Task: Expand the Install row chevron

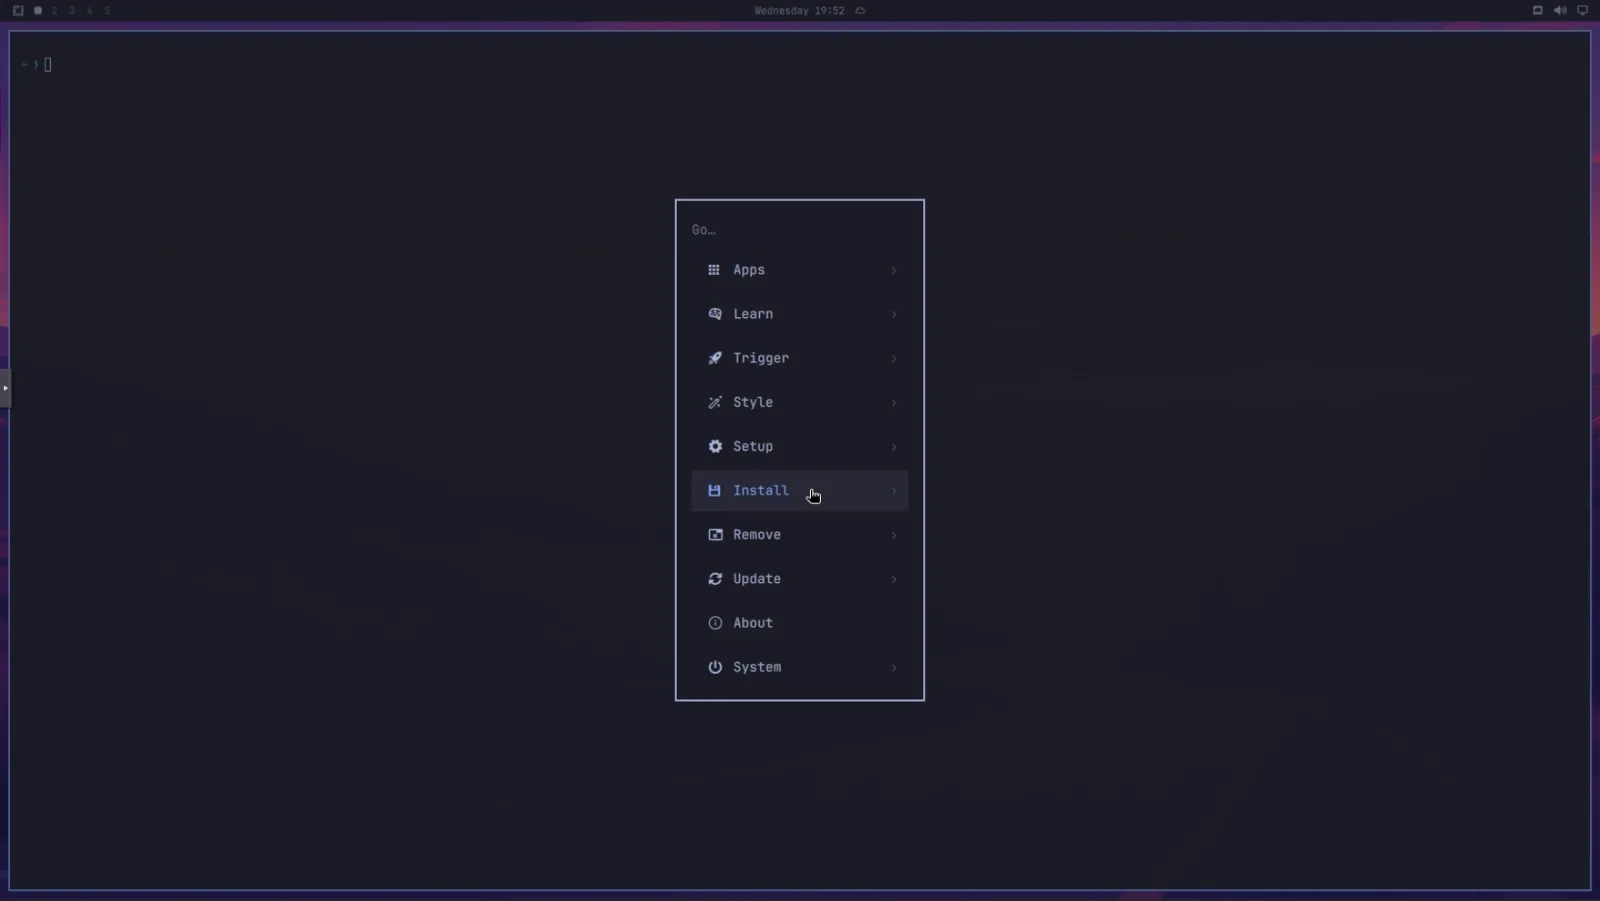Action: (x=893, y=490)
